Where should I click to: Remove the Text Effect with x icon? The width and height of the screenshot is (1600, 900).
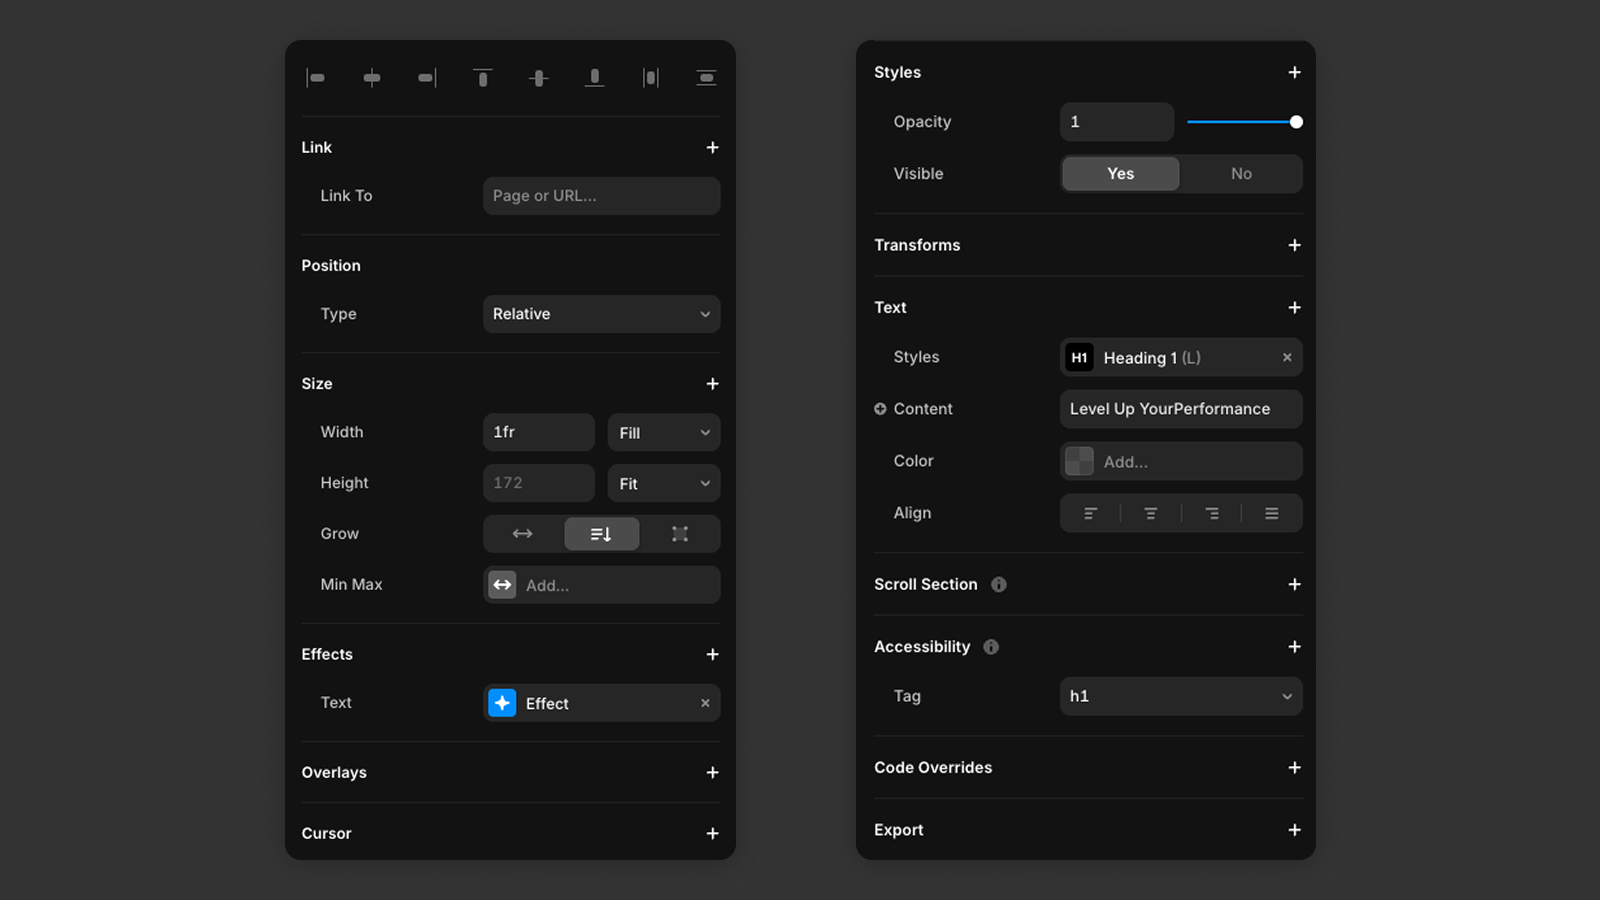[x=705, y=703]
